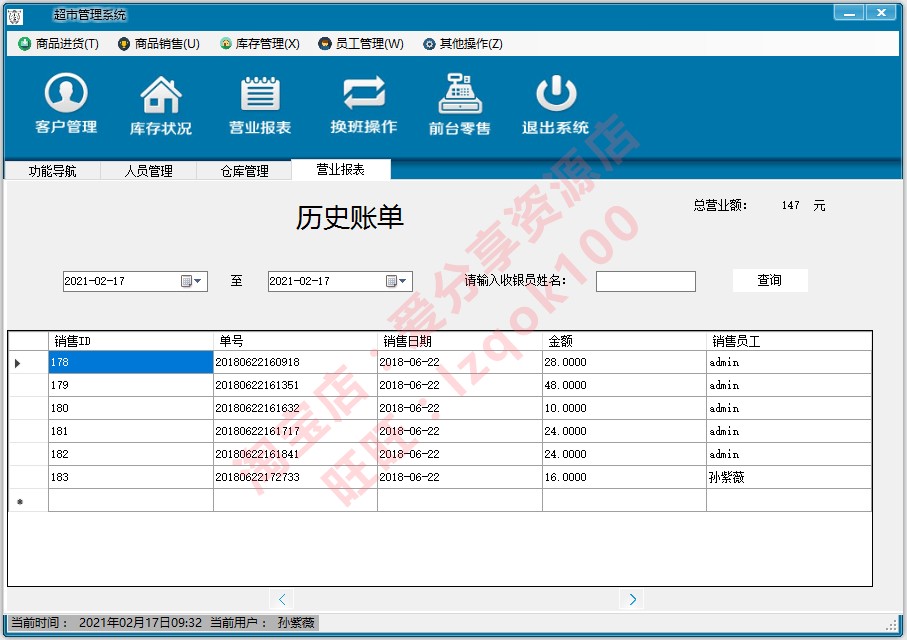Select the cell with sale ID 180
907x640 pixels.
[x=131, y=409]
